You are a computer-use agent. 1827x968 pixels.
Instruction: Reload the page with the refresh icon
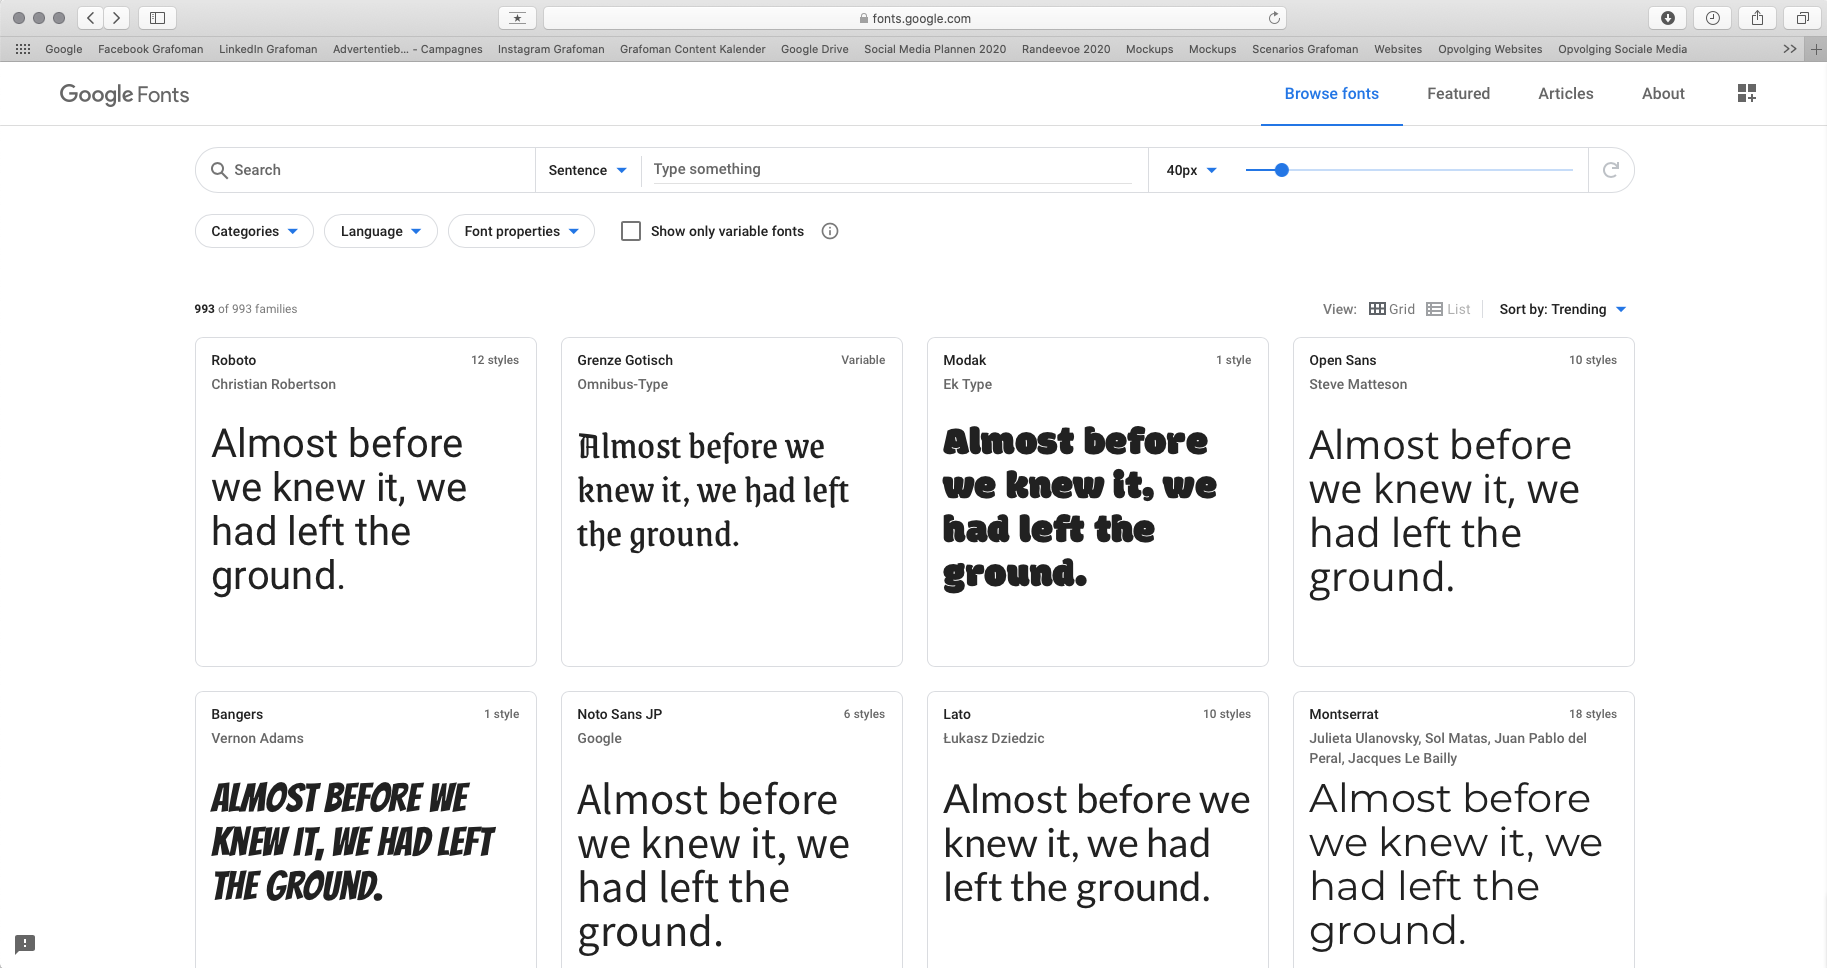tap(1274, 18)
